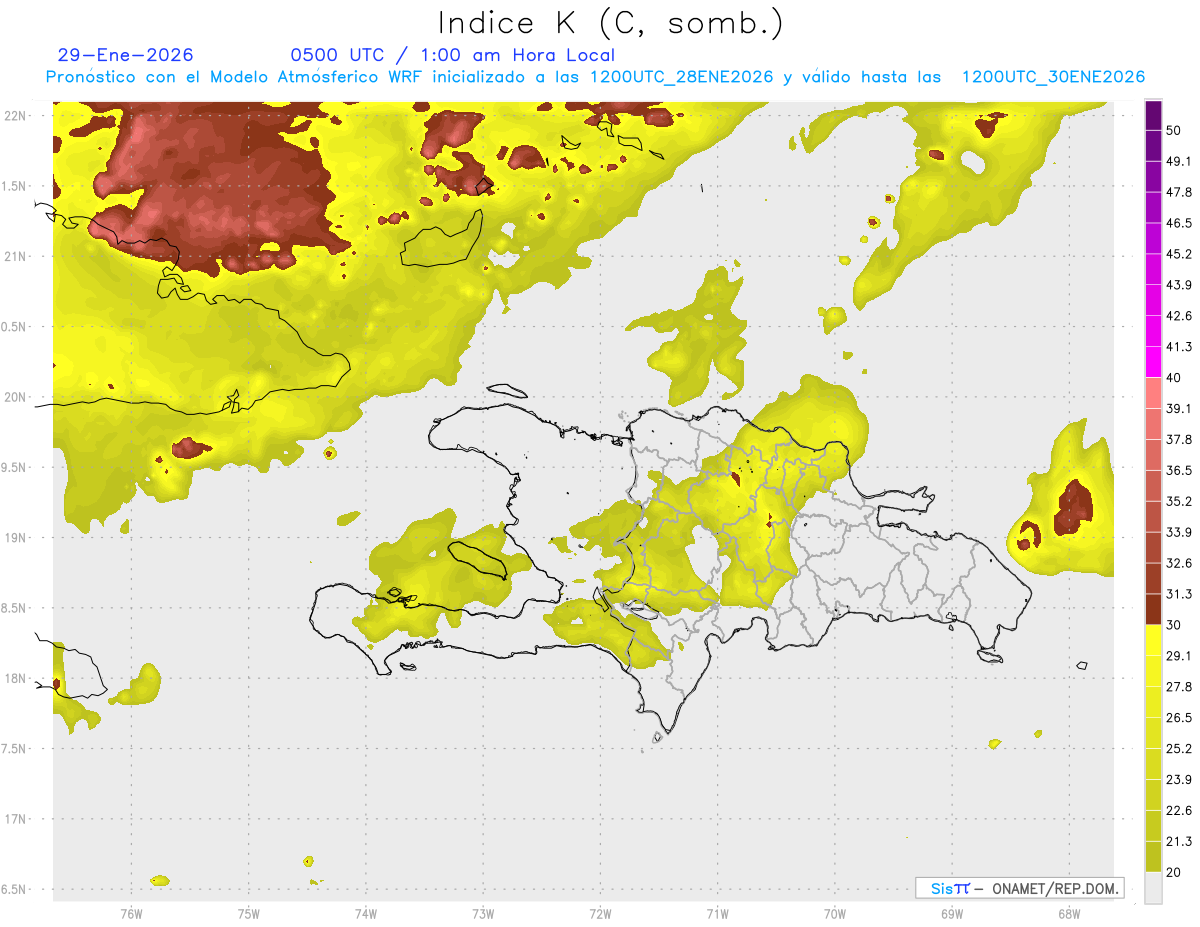Click the "17N" latitude axis label
1200x927 pixels.
tap(15, 820)
